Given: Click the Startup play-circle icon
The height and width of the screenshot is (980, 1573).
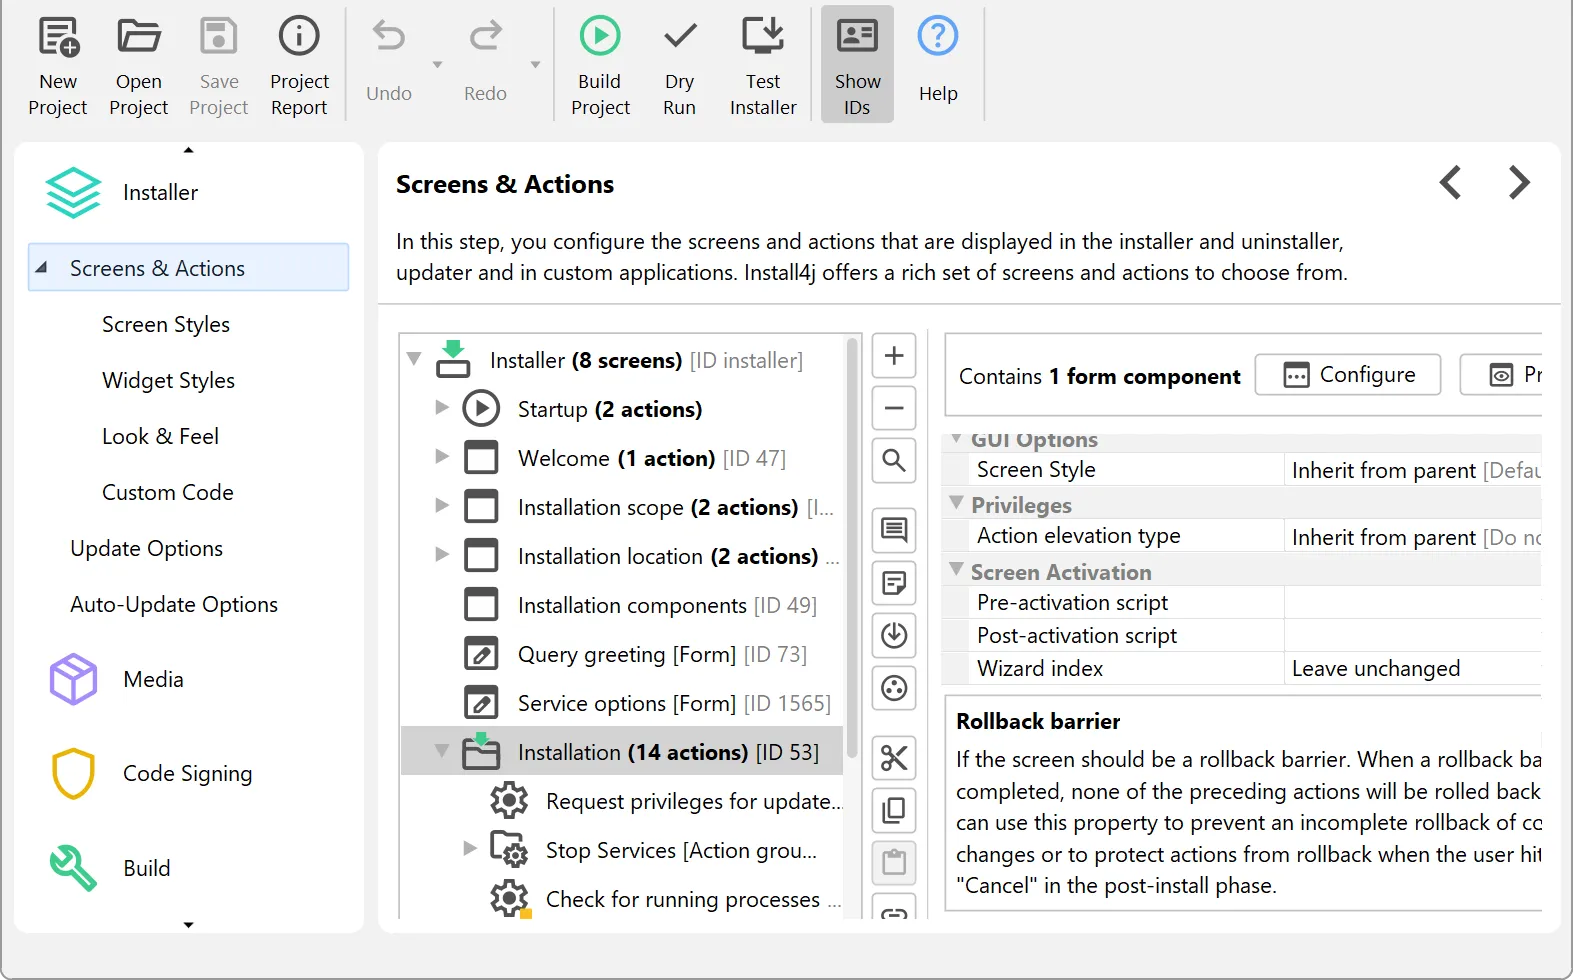Looking at the screenshot, I should pos(481,408).
